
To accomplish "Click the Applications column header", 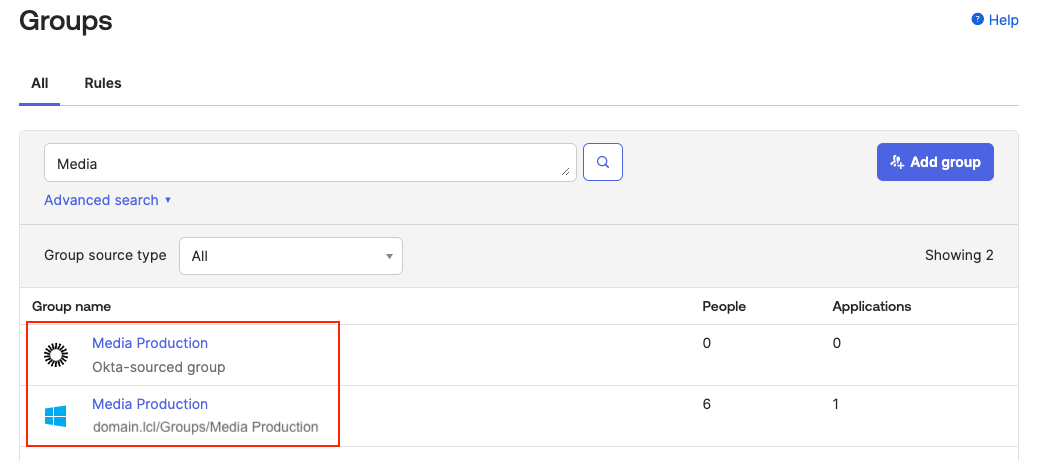I will click(872, 306).
